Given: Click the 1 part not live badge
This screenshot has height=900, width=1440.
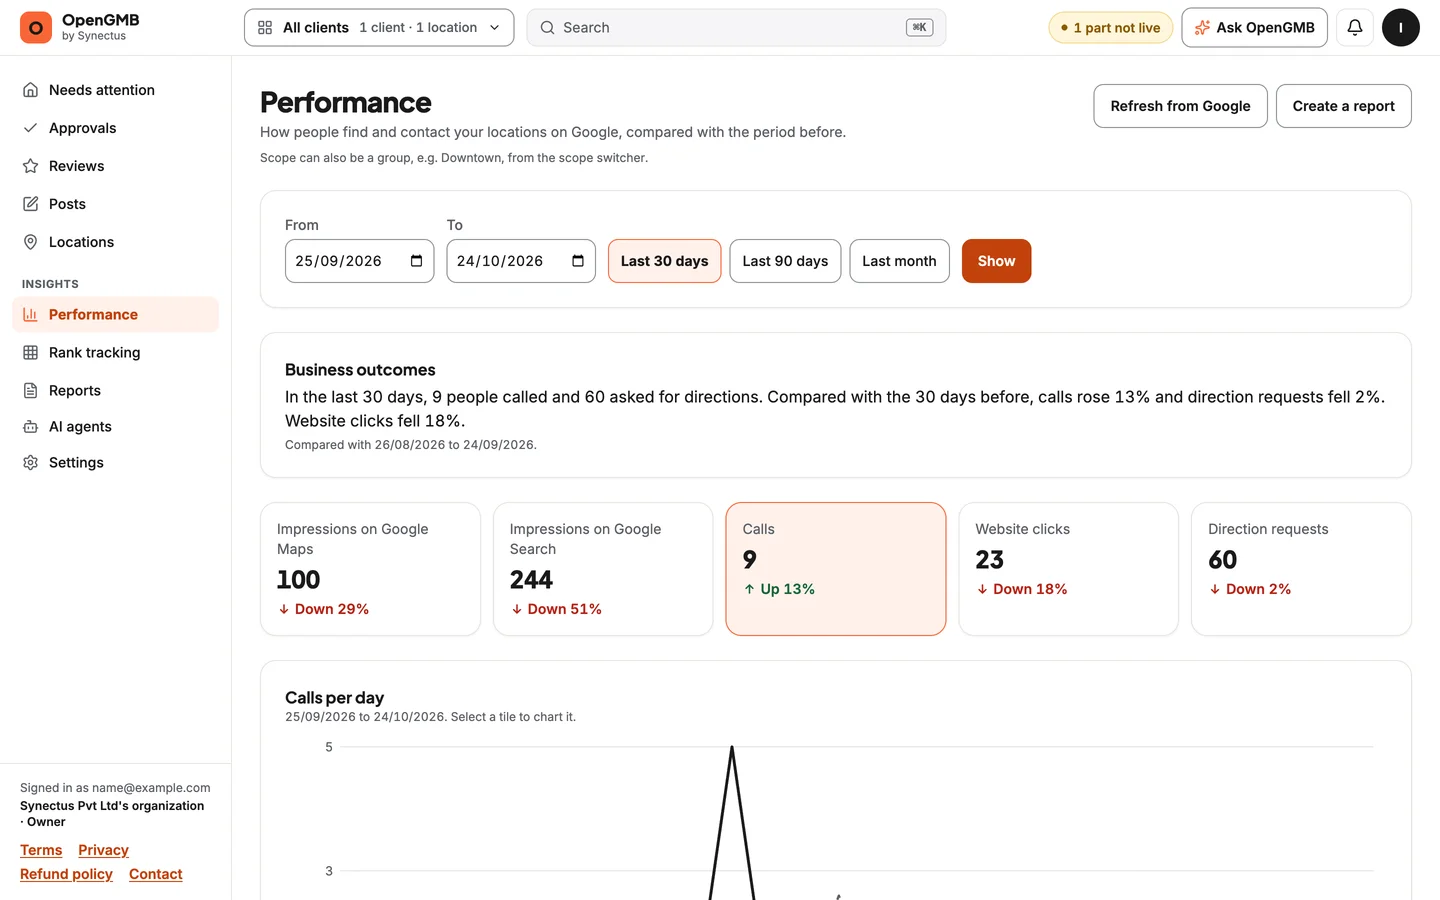Looking at the screenshot, I should 1111,28.
